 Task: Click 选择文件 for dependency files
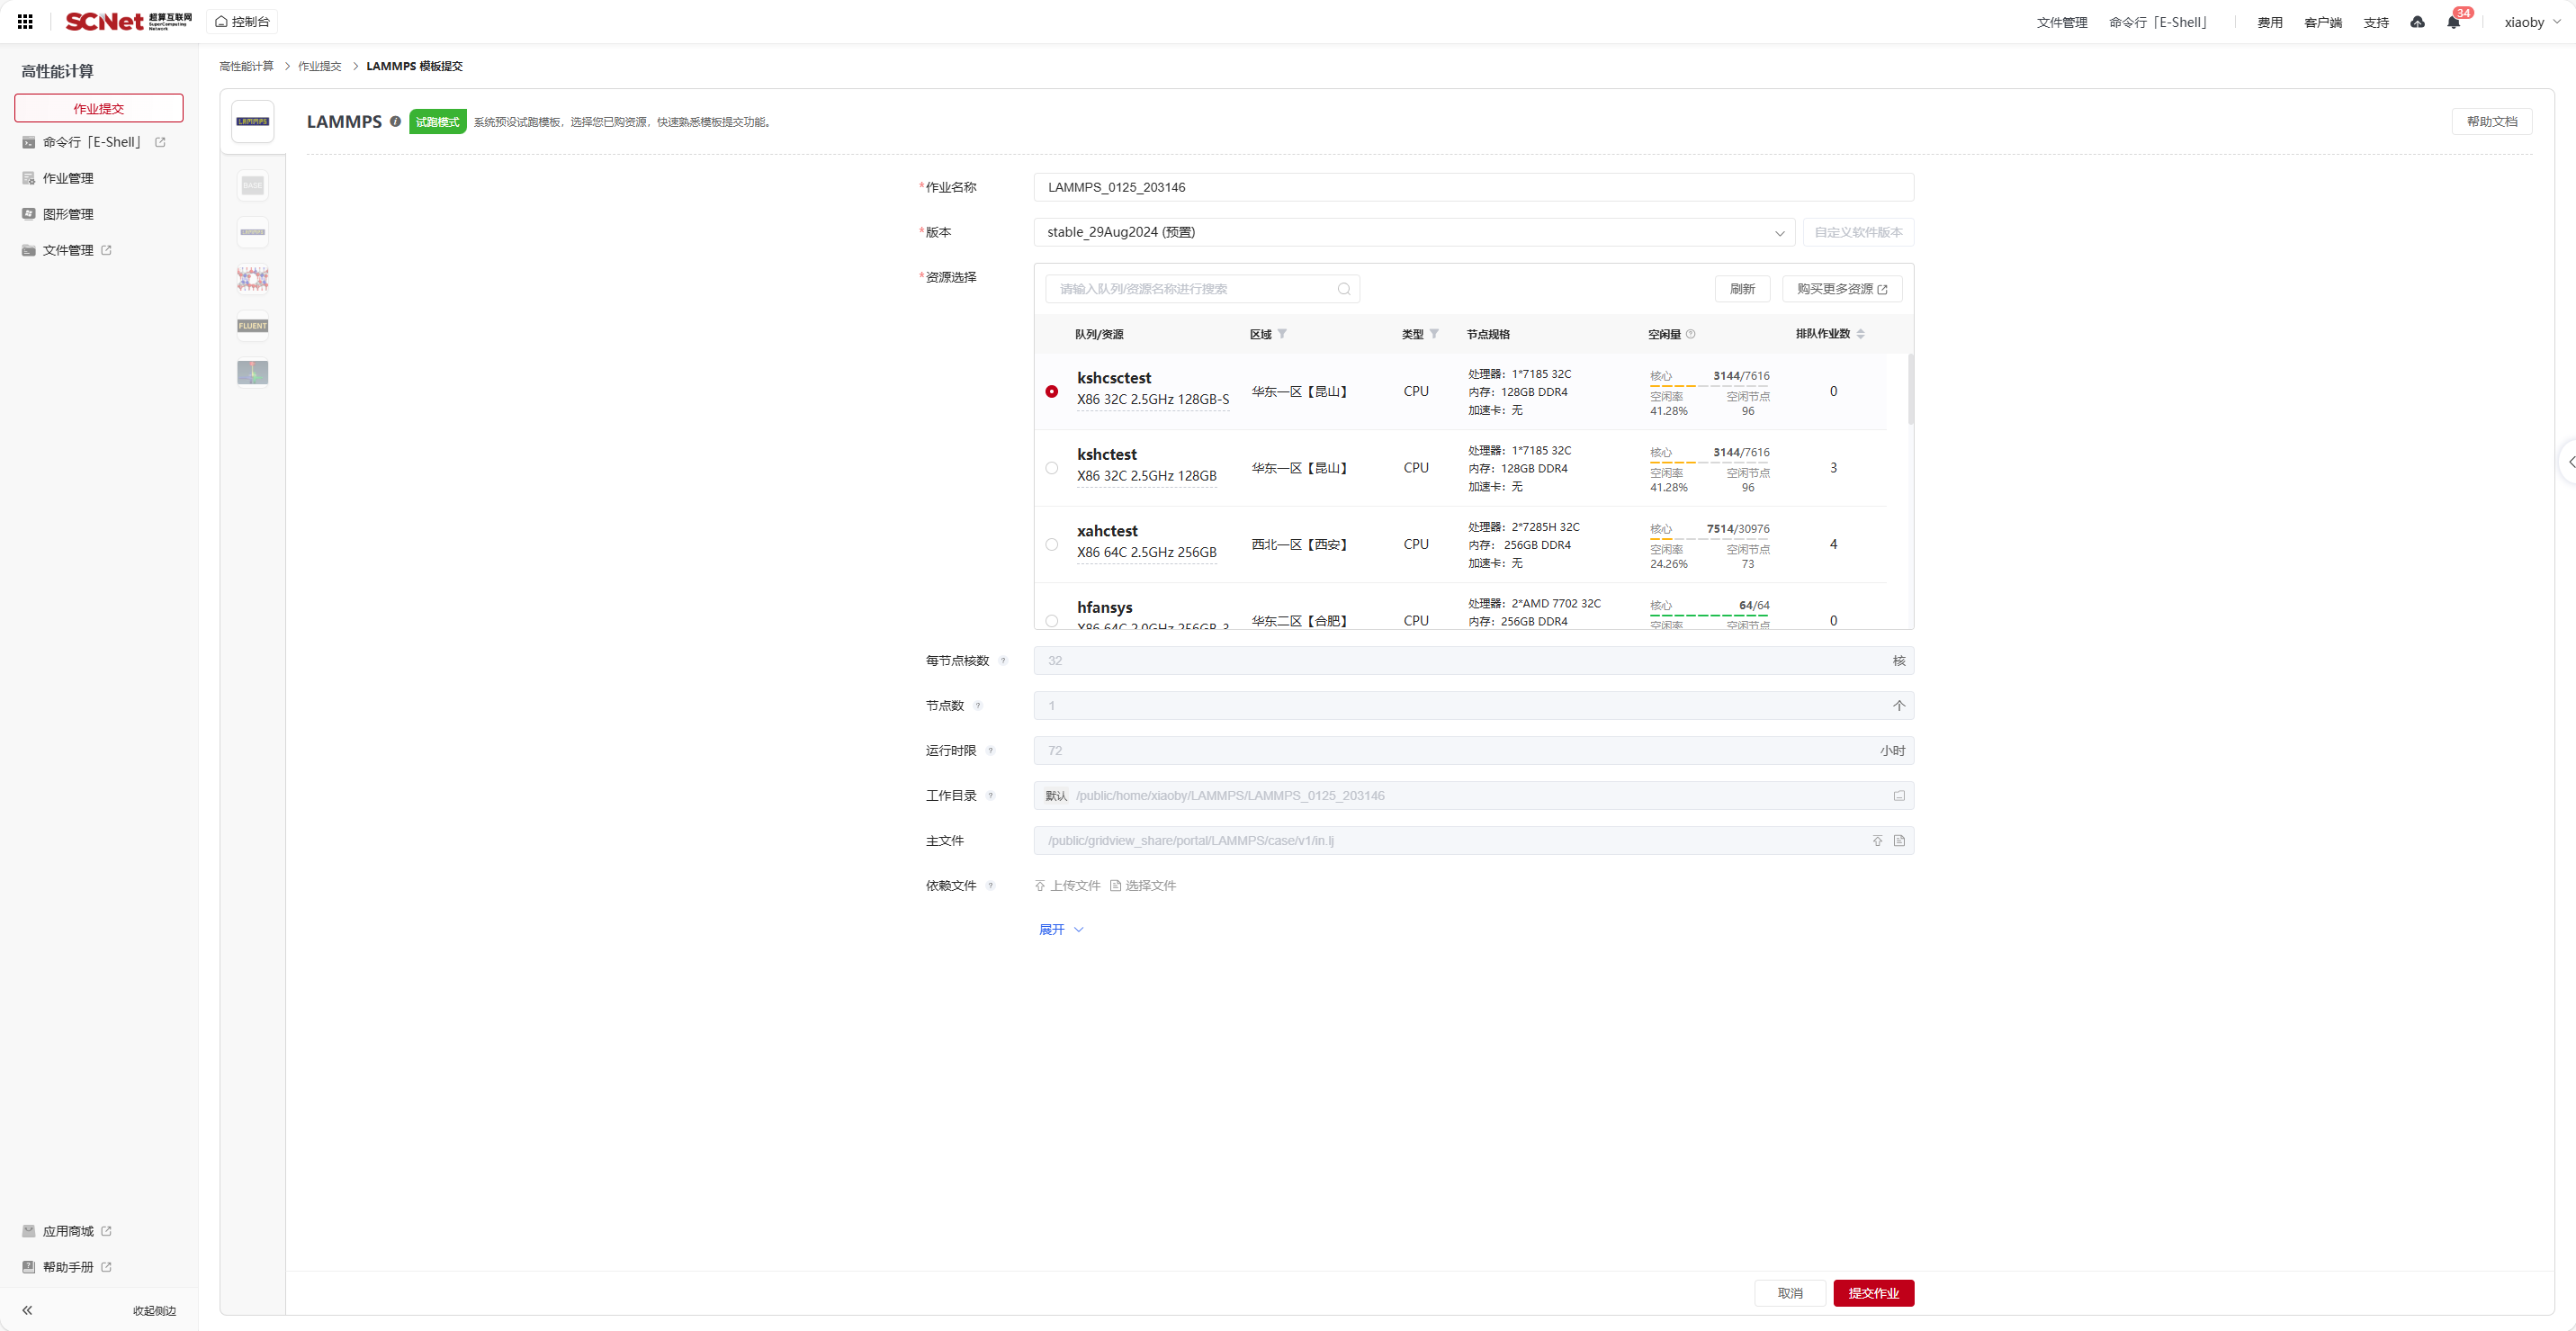click(1142, 885)
